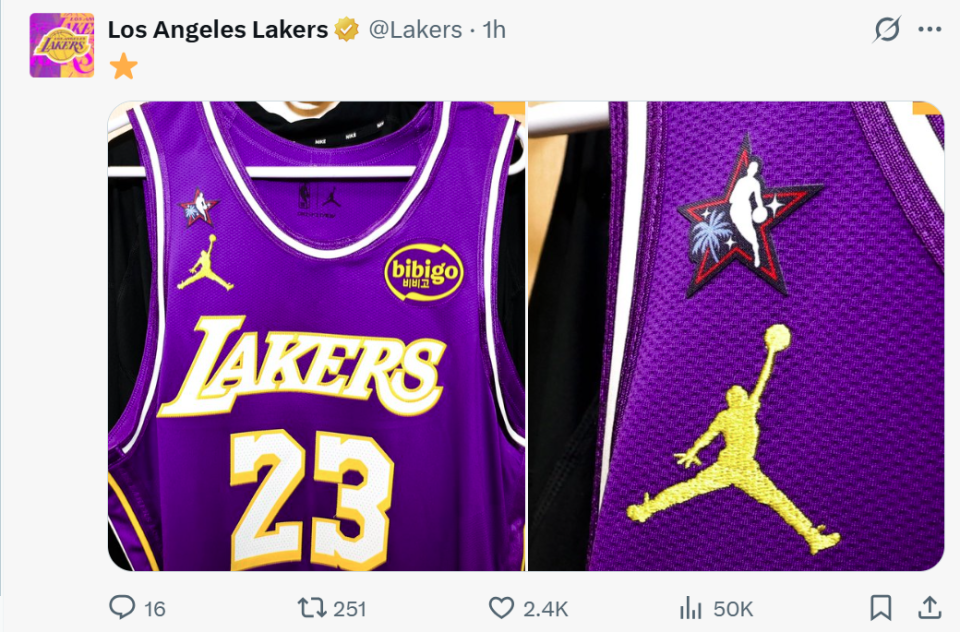Click the star emoji post text
The width and height of the screenshot is (960, 632).
coord(123,67)
